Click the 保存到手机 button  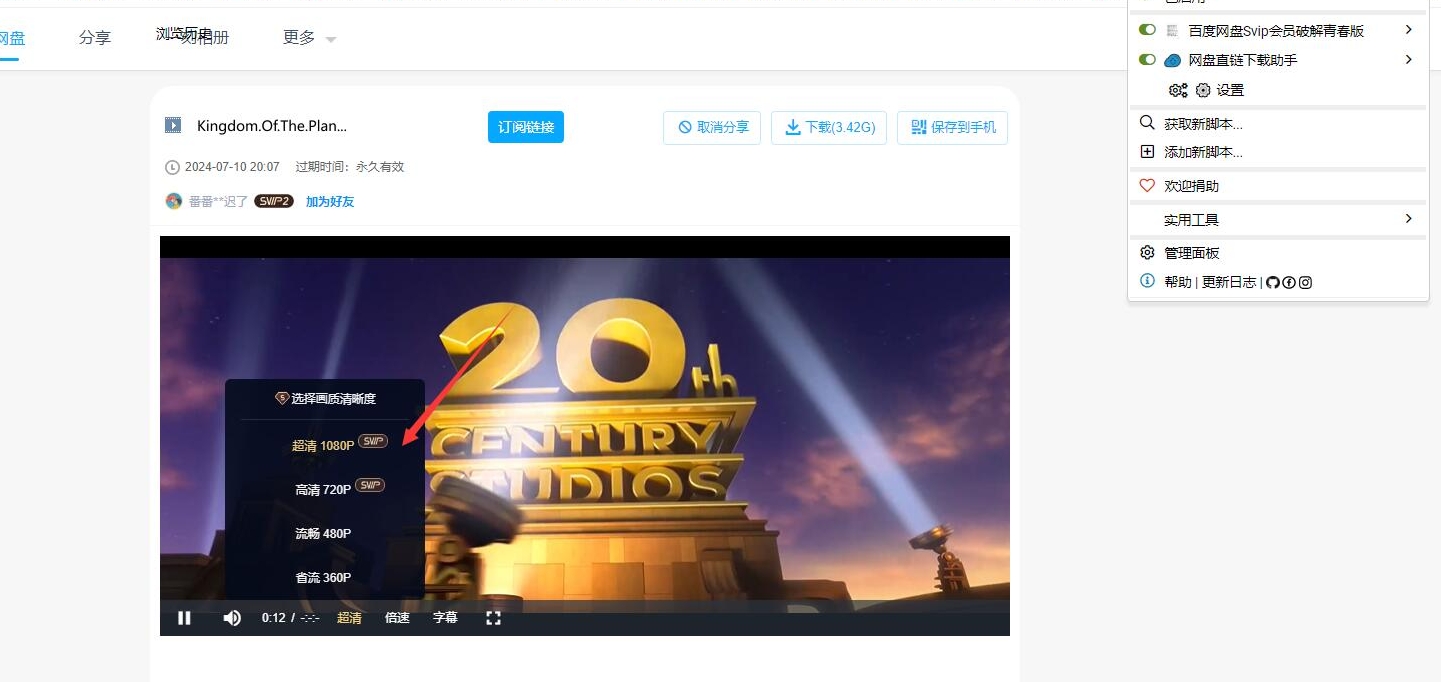pos(953,127)
